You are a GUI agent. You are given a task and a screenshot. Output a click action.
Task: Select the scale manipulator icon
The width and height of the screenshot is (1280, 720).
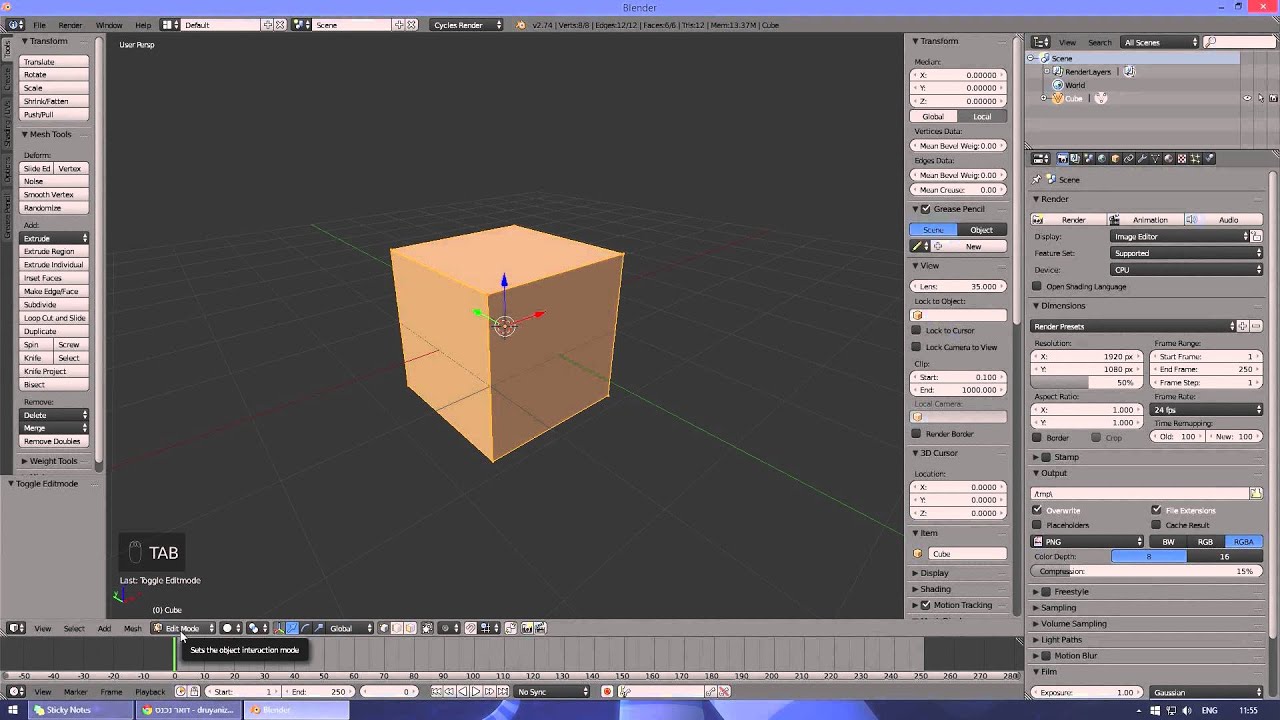[x=319, y=628]
